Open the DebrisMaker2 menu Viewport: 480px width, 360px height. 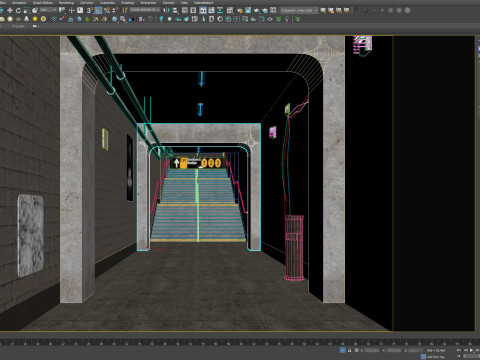pos(204,2)
